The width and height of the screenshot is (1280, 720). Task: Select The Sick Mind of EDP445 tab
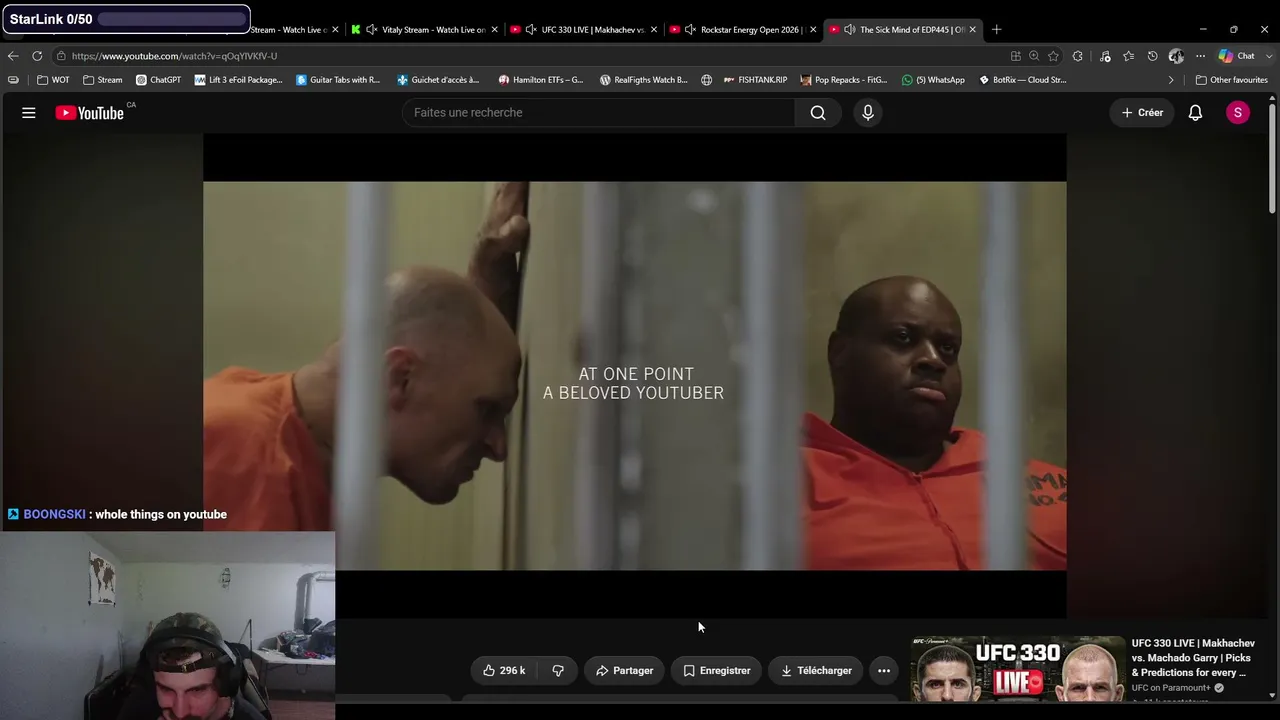903,30
